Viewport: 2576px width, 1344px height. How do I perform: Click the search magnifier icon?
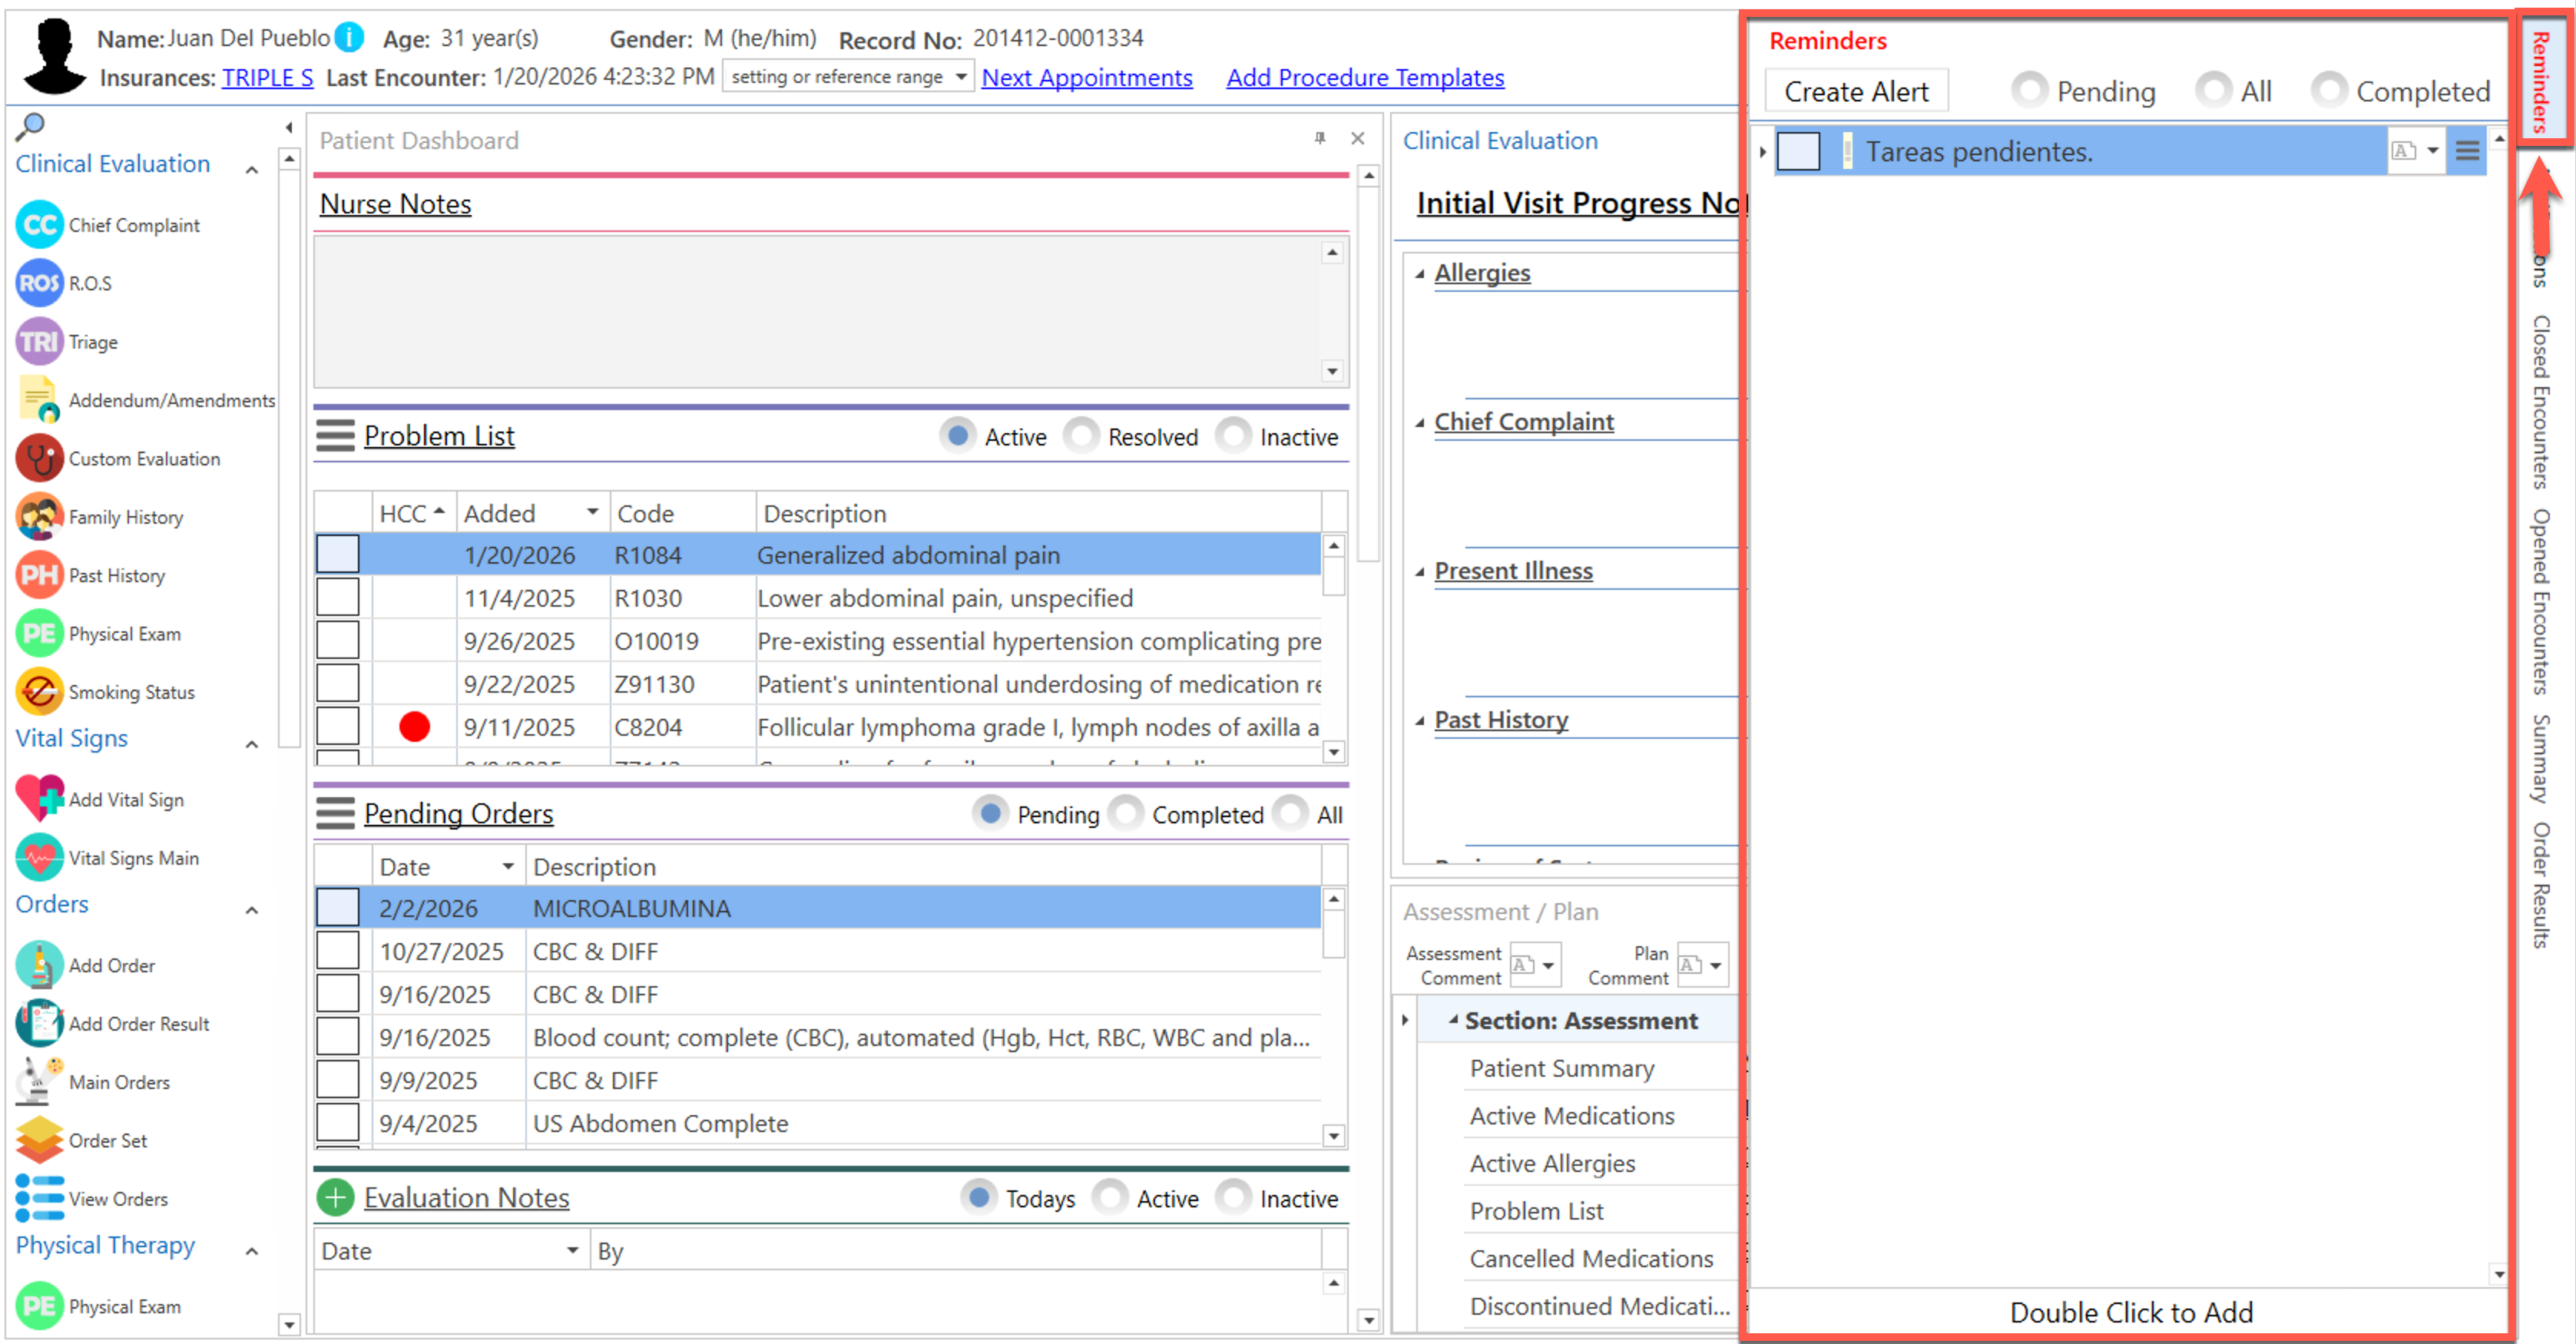30,126
